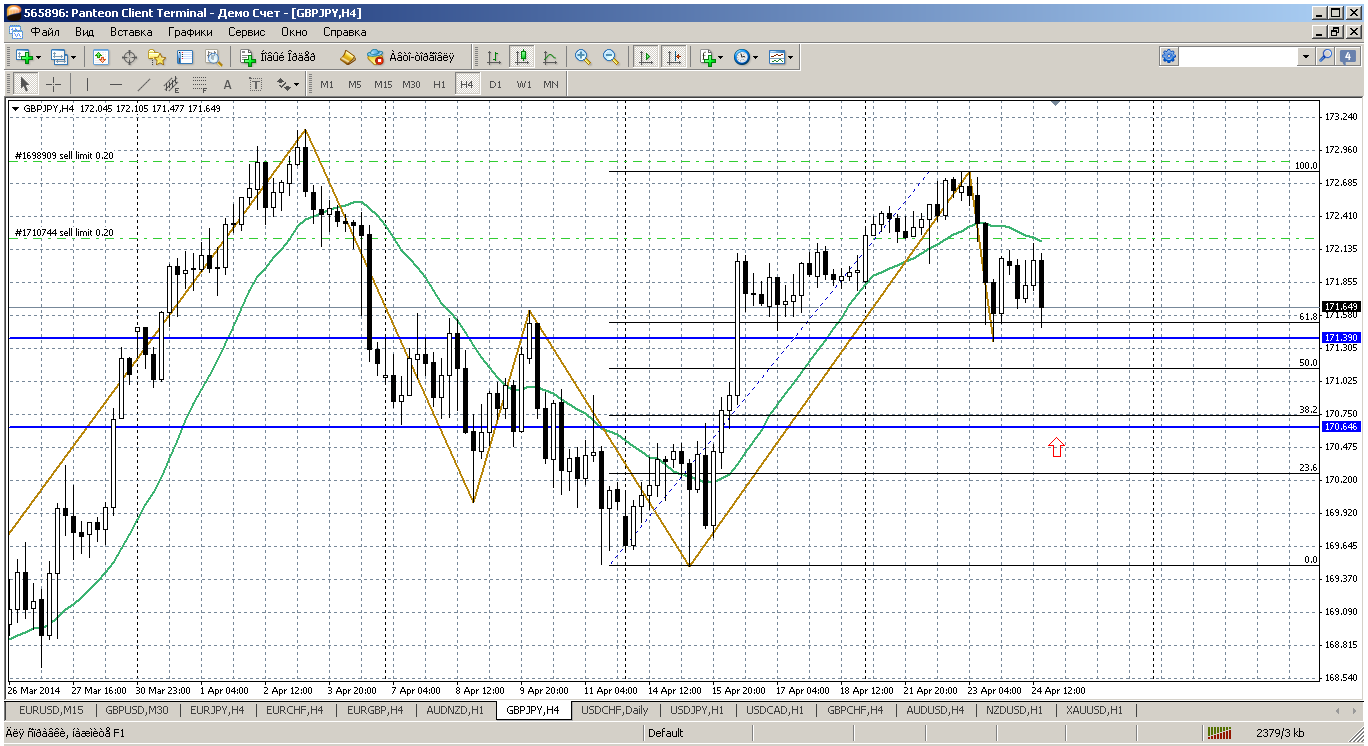Open the Вид menu
Screen dimensions: 1368x746
click(85, 32)
